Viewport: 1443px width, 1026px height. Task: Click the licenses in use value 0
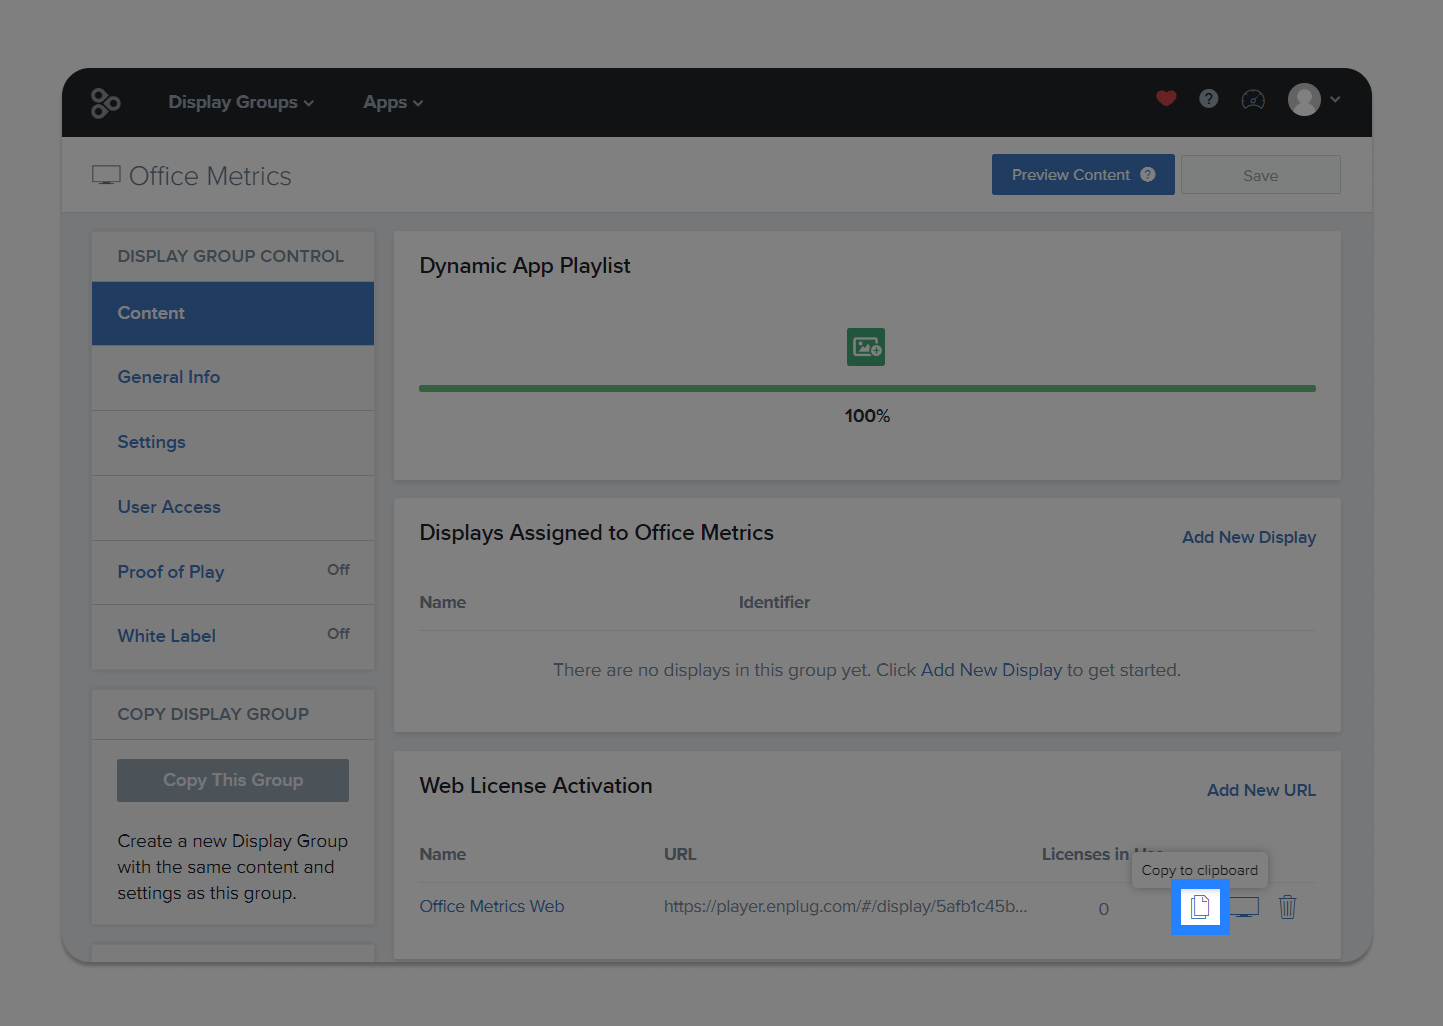pyautogui.click(x=1103, y=909)
